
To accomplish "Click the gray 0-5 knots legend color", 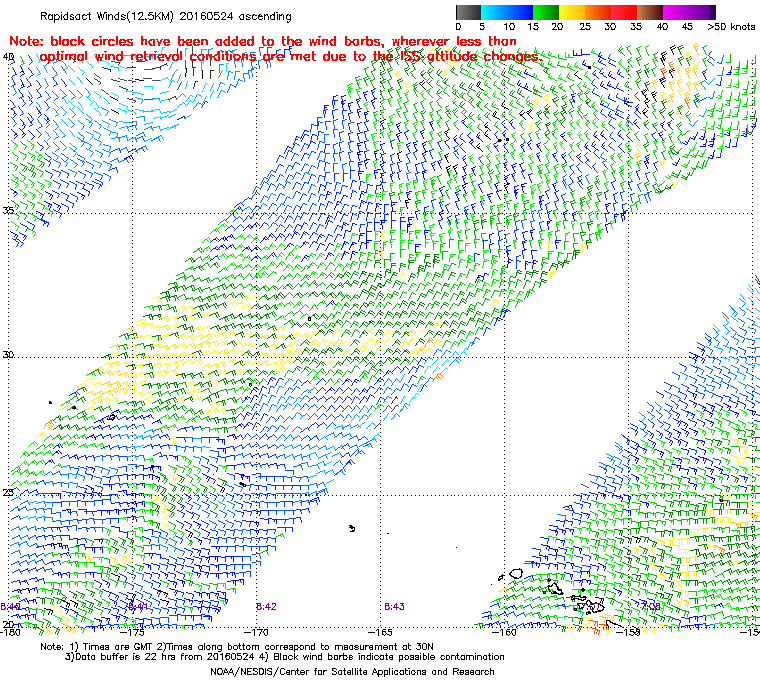I will coord(468,12).
